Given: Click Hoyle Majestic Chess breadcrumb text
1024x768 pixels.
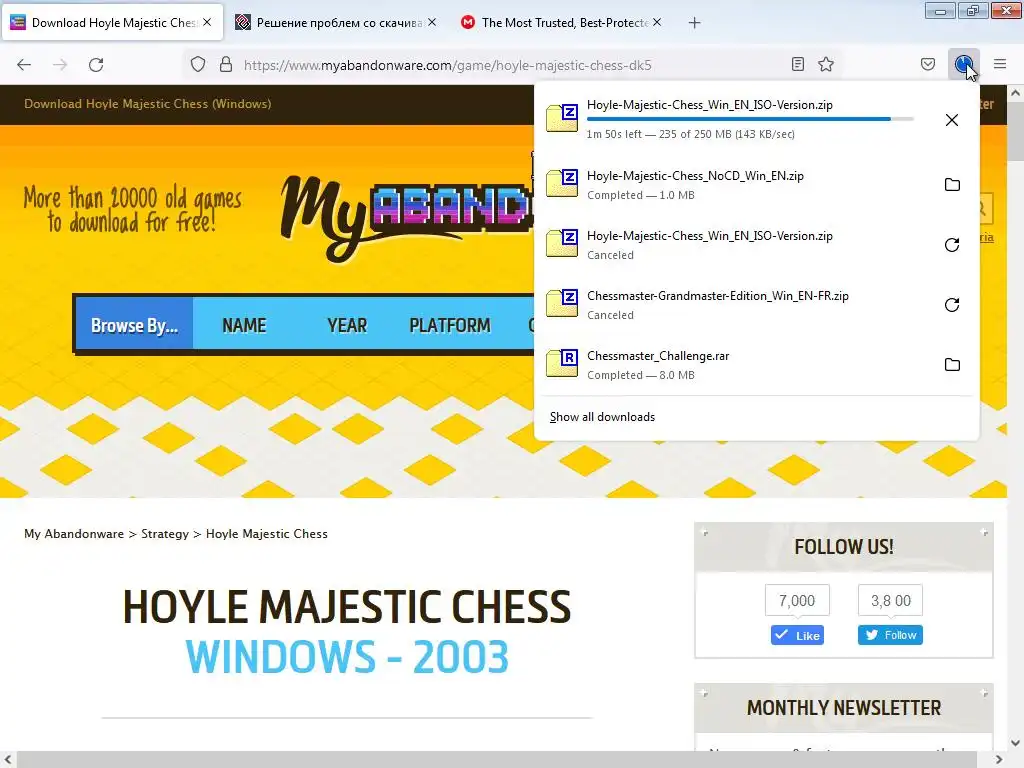Looking at the screenshot, I should (x=266, y=534).
